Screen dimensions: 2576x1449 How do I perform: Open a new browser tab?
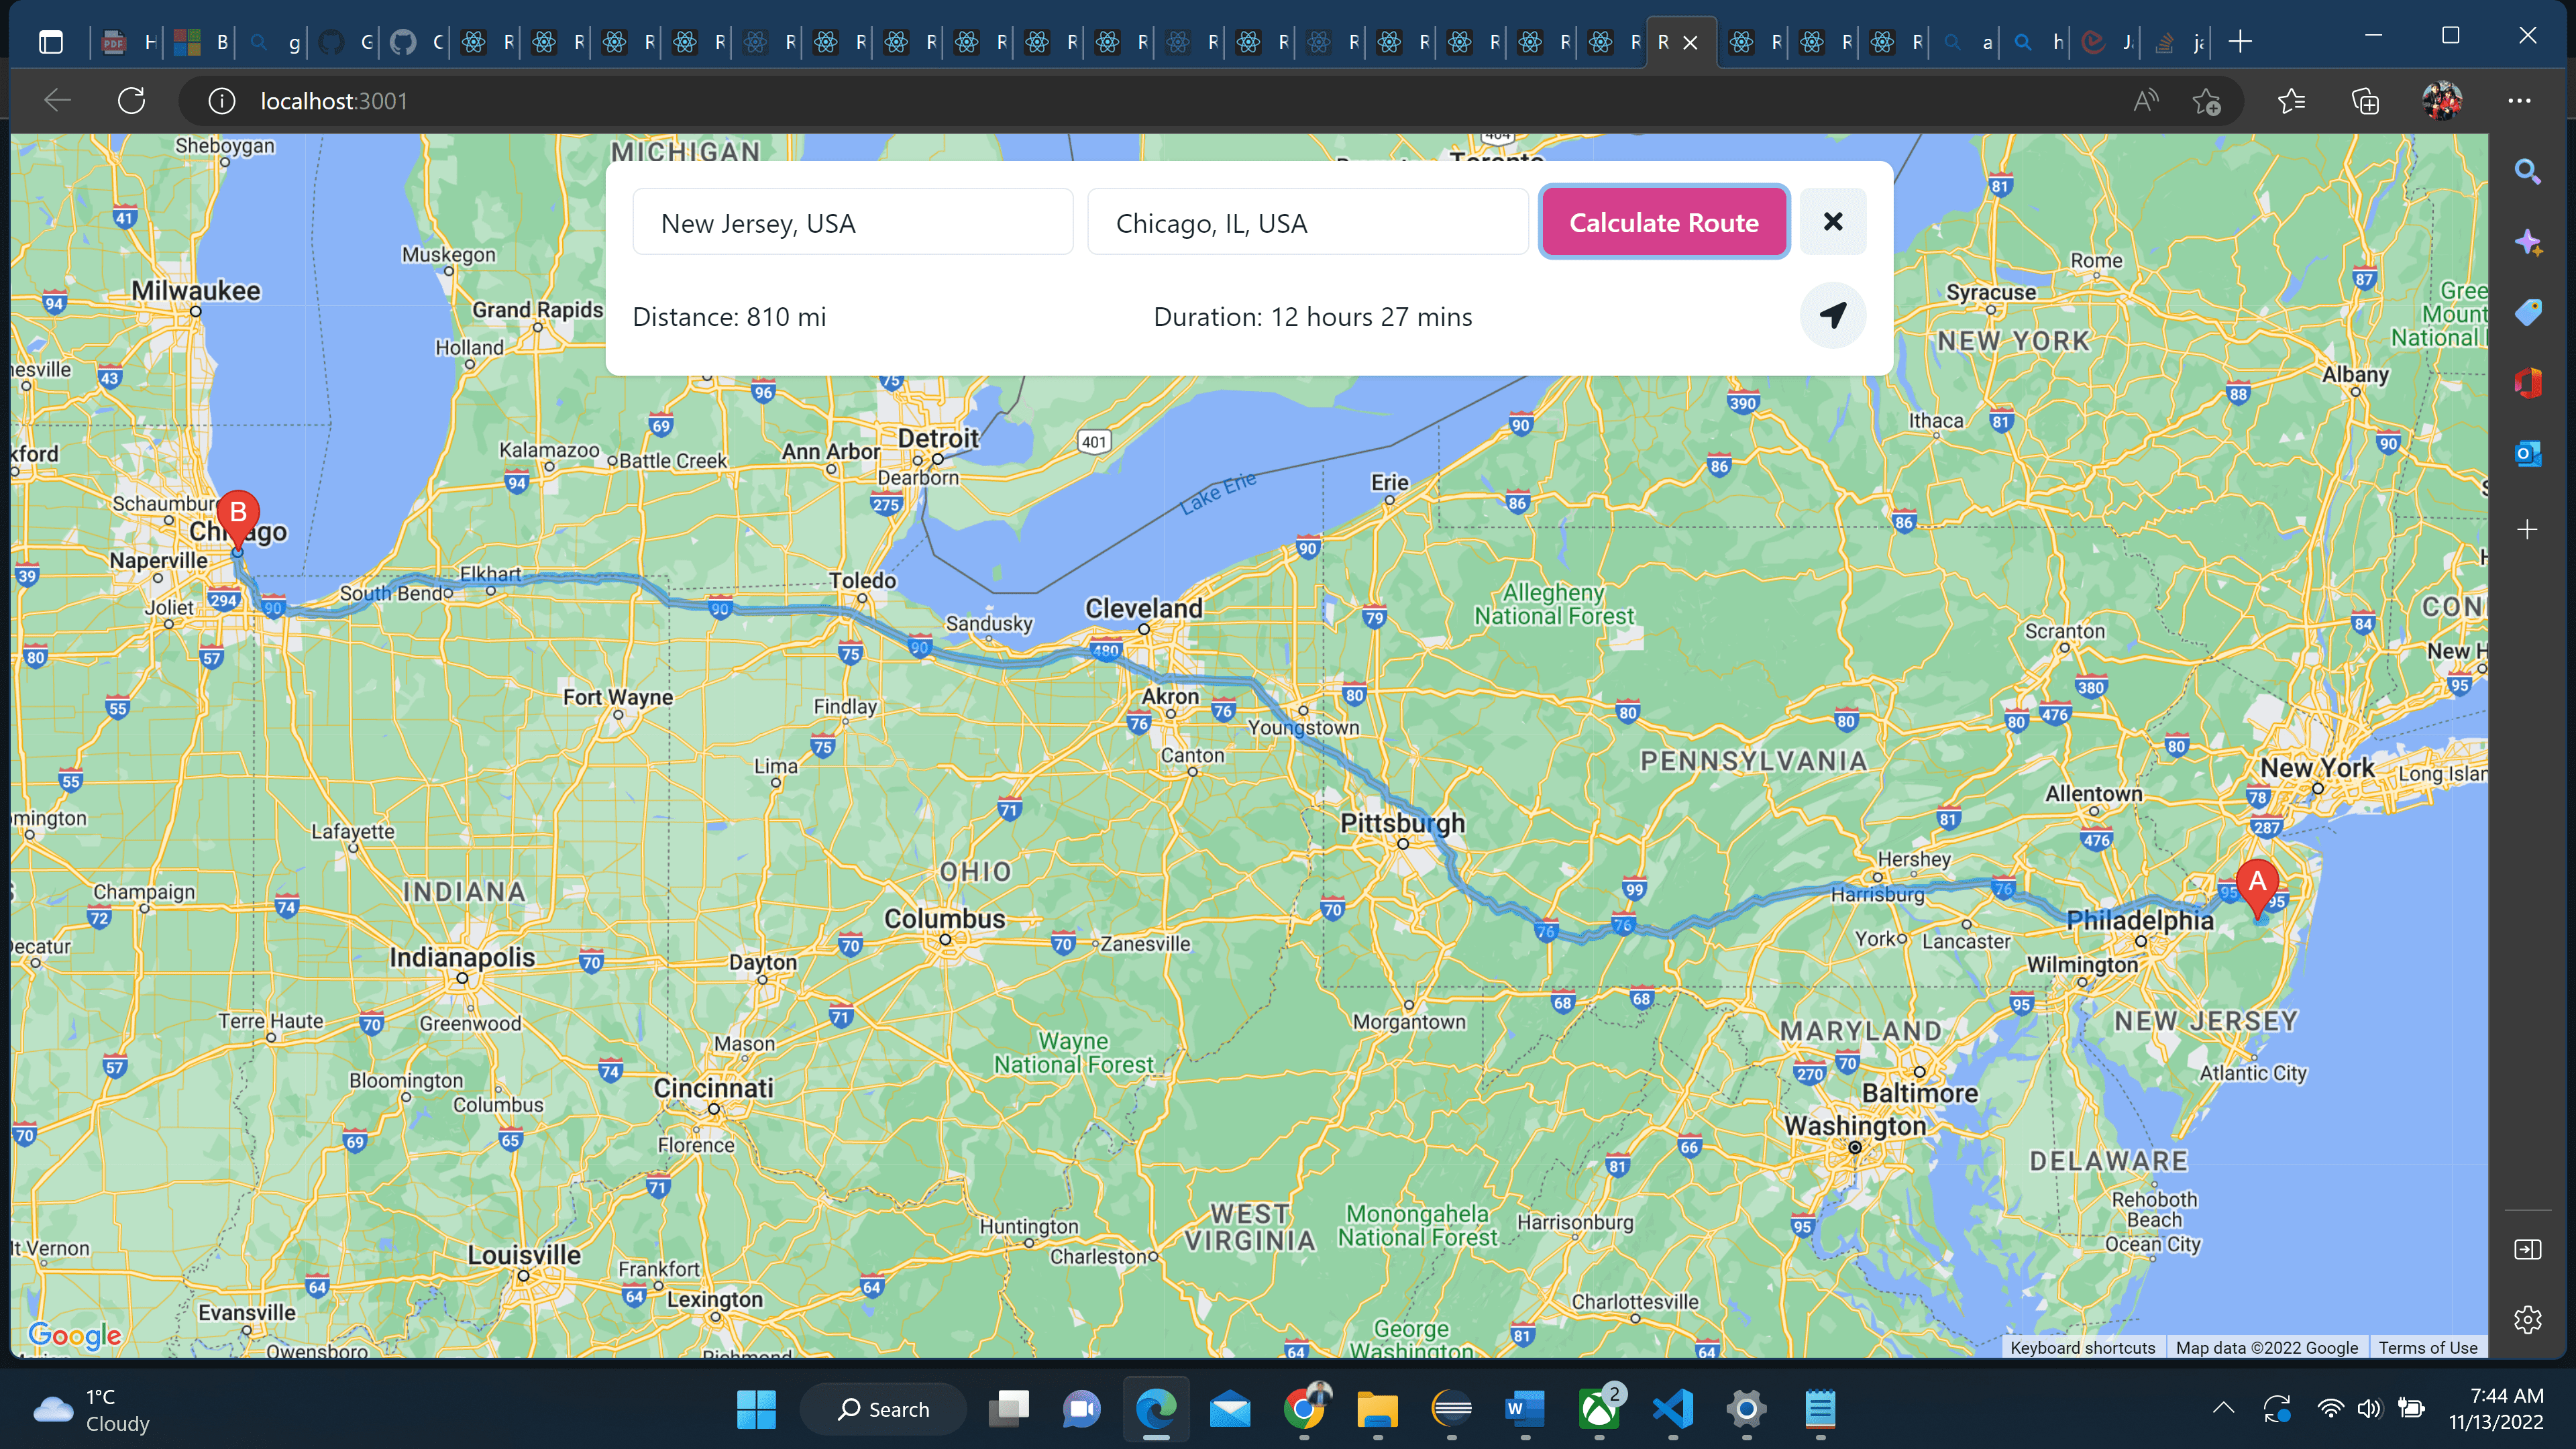pyautogui.click(x=2241, y=42)
